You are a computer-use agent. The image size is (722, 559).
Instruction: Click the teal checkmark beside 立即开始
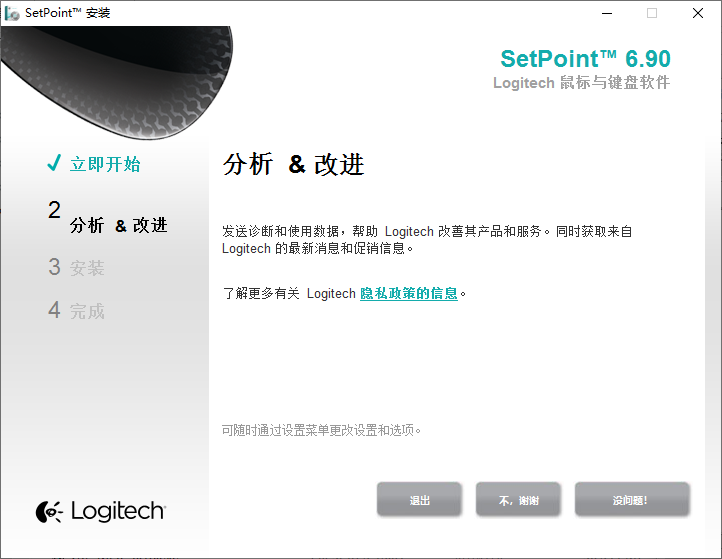tap(54, 163)
